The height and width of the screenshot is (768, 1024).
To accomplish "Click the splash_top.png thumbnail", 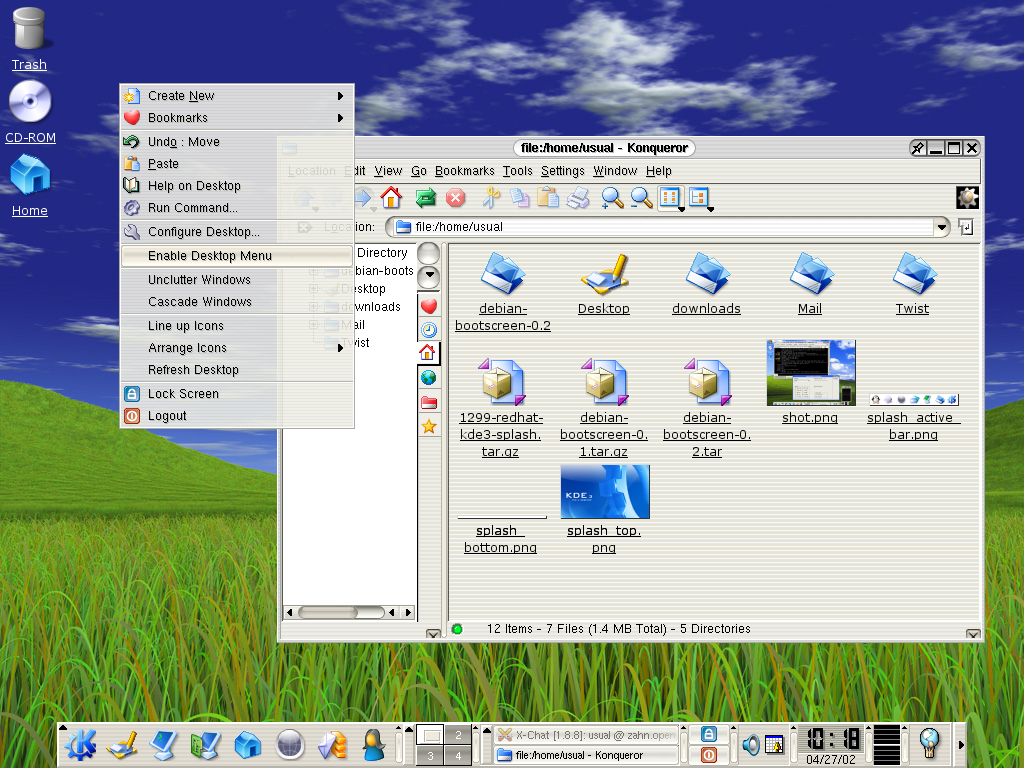I will [605, 492].
